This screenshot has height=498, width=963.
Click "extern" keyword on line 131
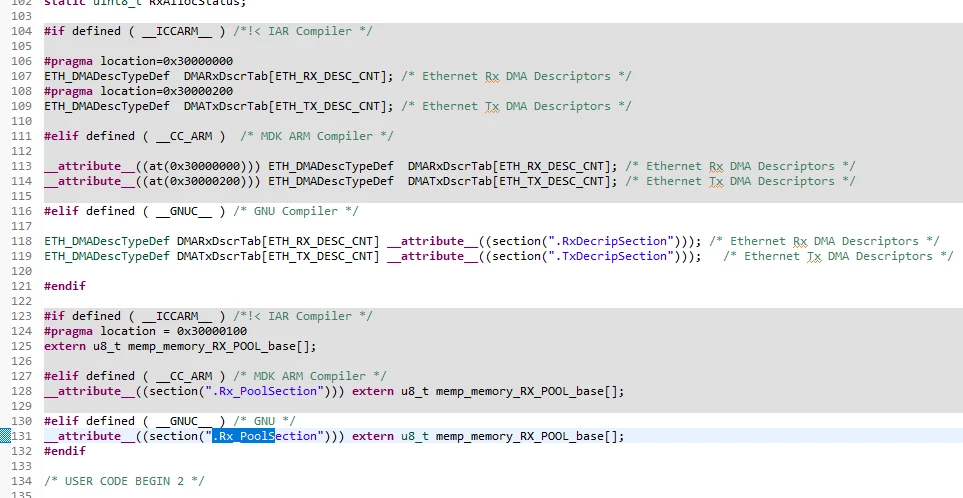[373, 436]
